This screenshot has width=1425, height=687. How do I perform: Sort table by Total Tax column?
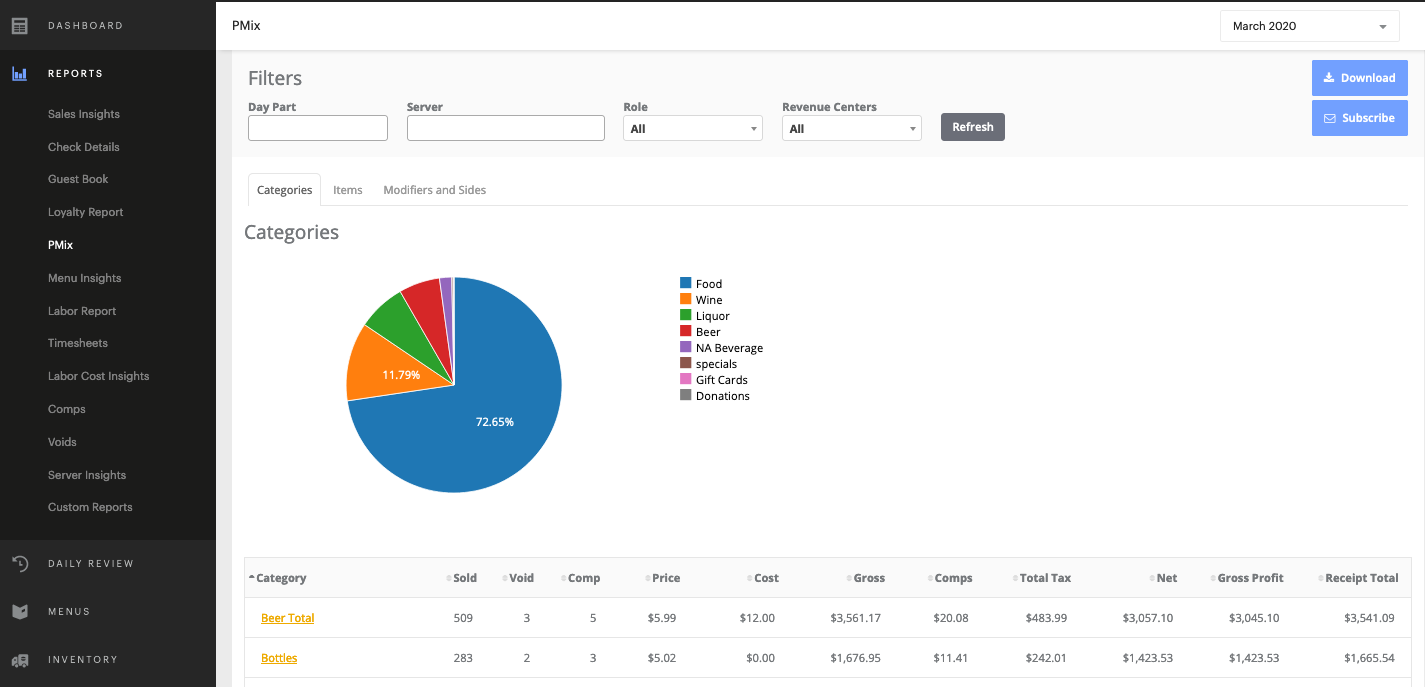pyautogui.click(x=1045, y=578)
